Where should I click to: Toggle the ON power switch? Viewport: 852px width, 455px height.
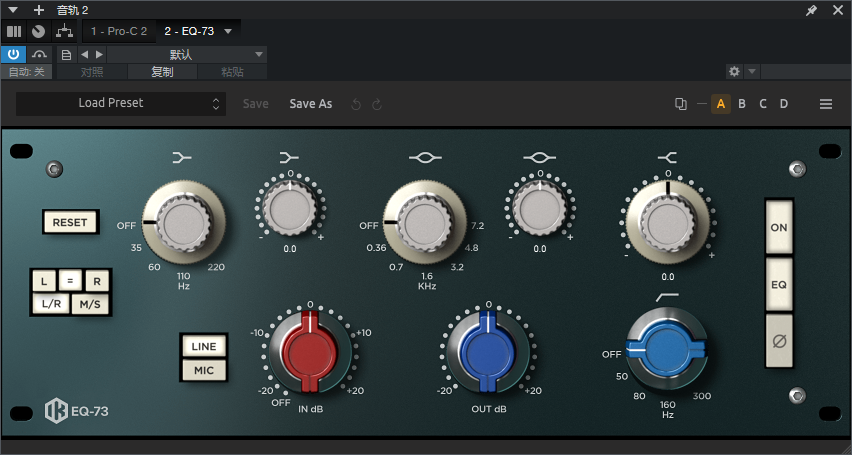pos(780,227)
